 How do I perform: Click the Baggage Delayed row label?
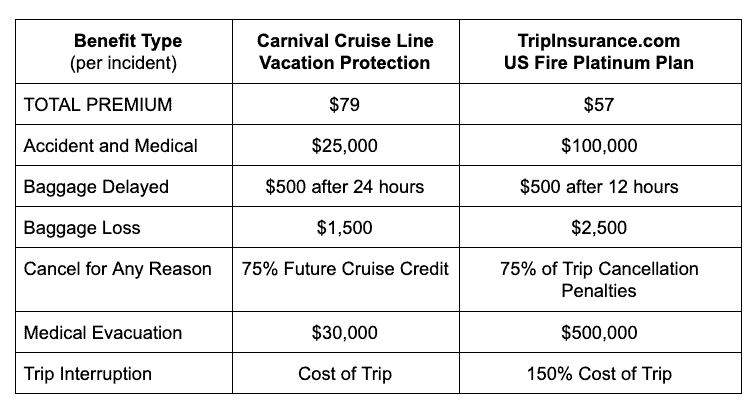click(96, 187)
